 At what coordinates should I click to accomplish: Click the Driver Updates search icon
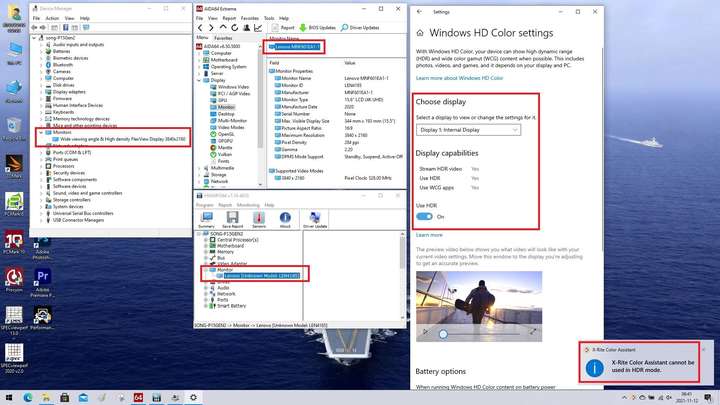(344, 28)
